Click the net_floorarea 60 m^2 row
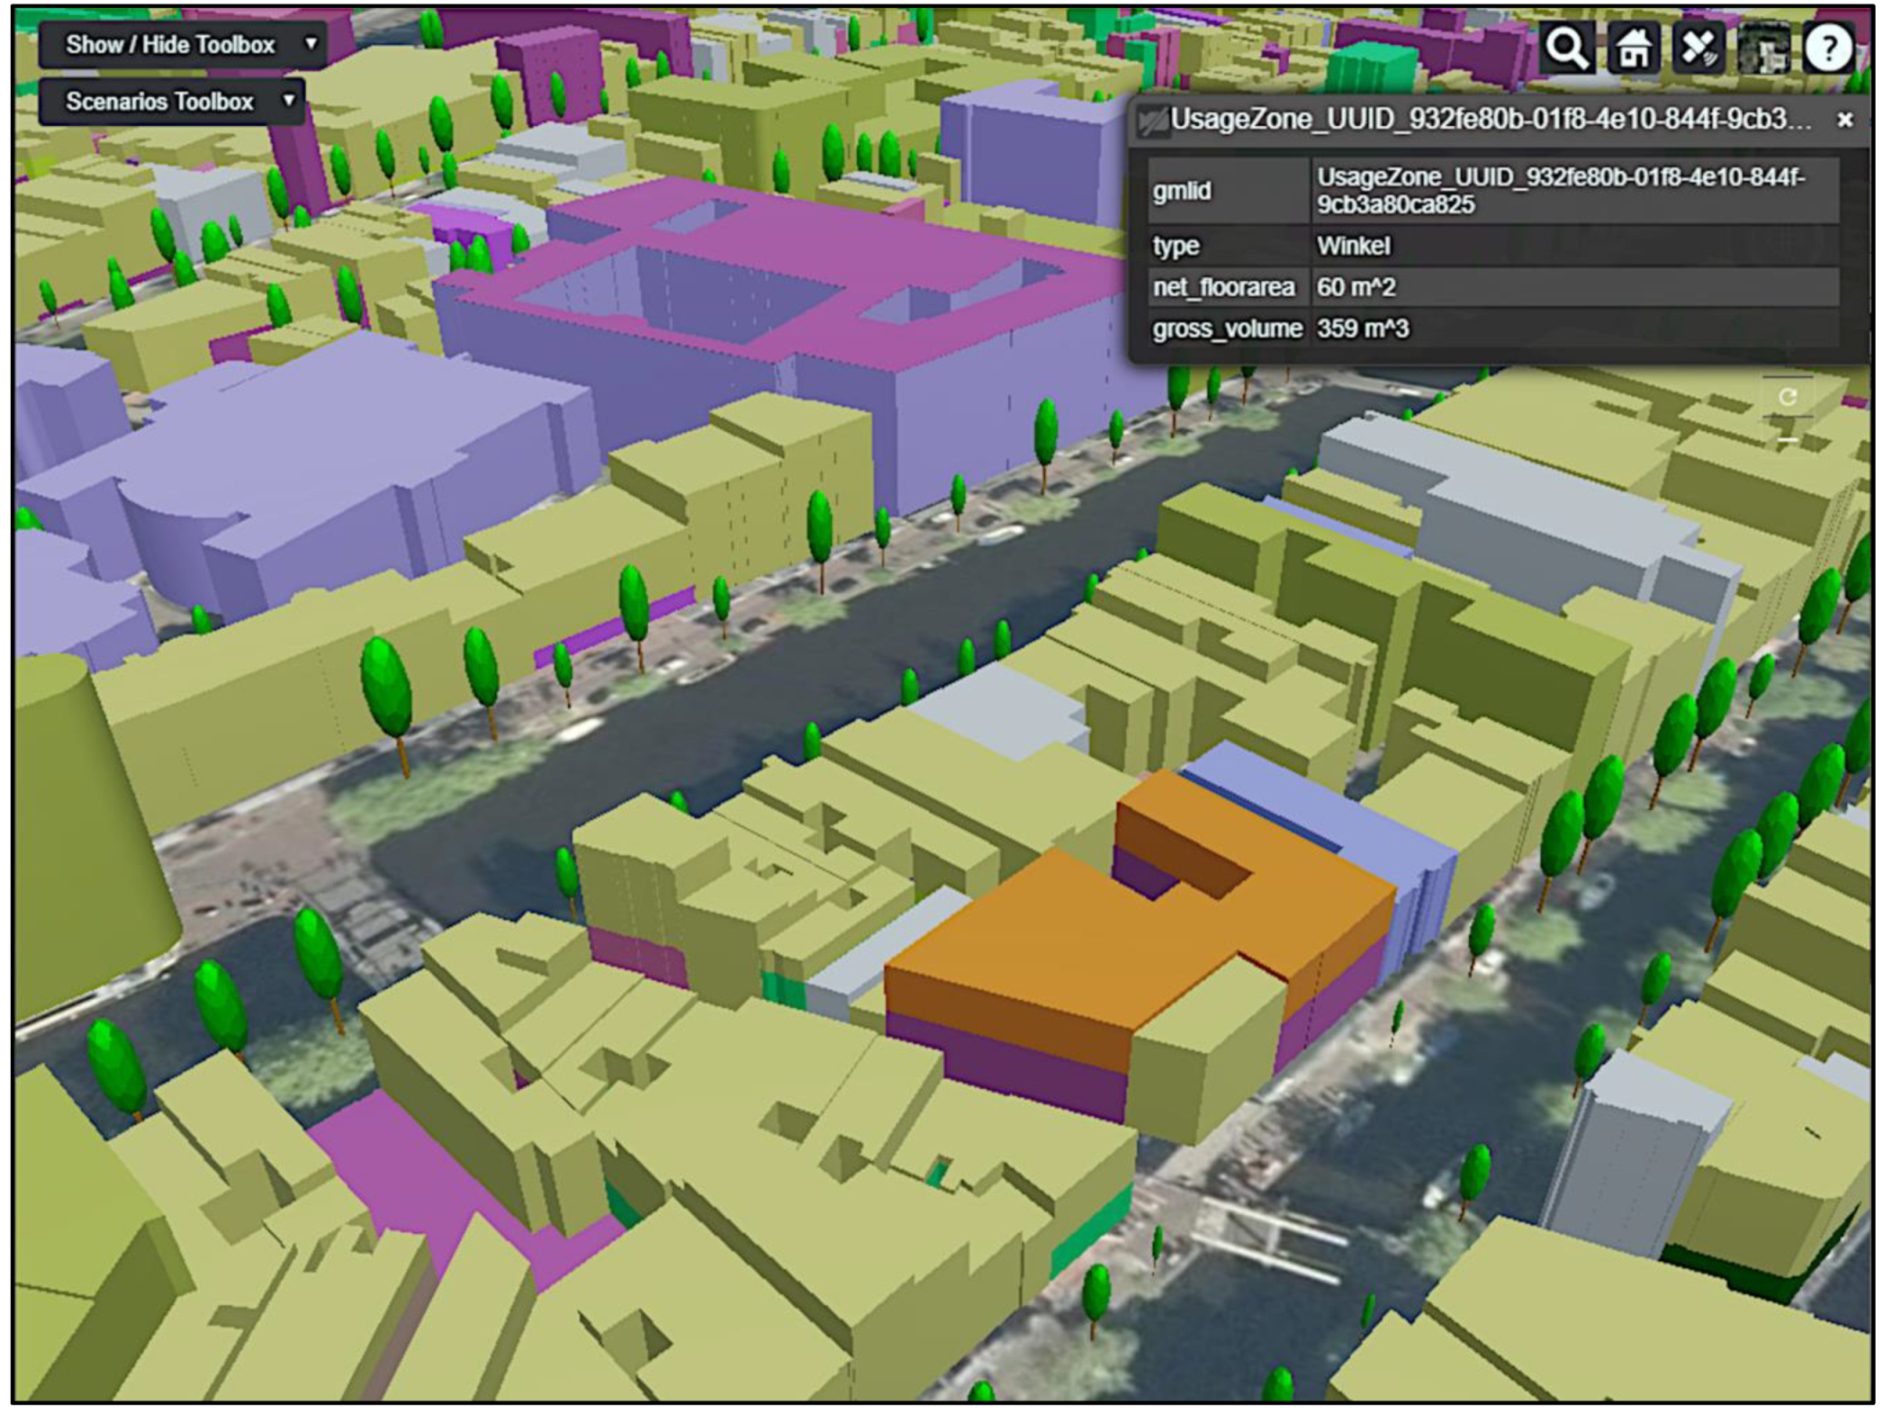The height and width of the screenshot is (1413, 1883). [1490, 288]
